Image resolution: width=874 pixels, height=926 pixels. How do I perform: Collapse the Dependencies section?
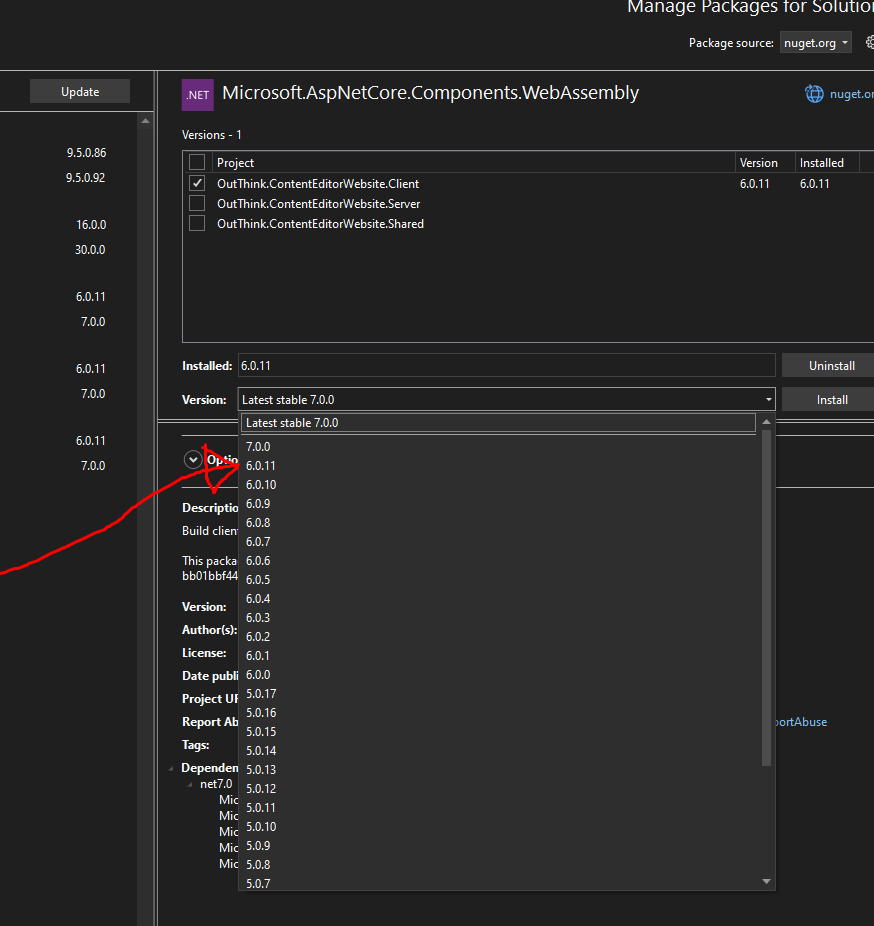170,767
